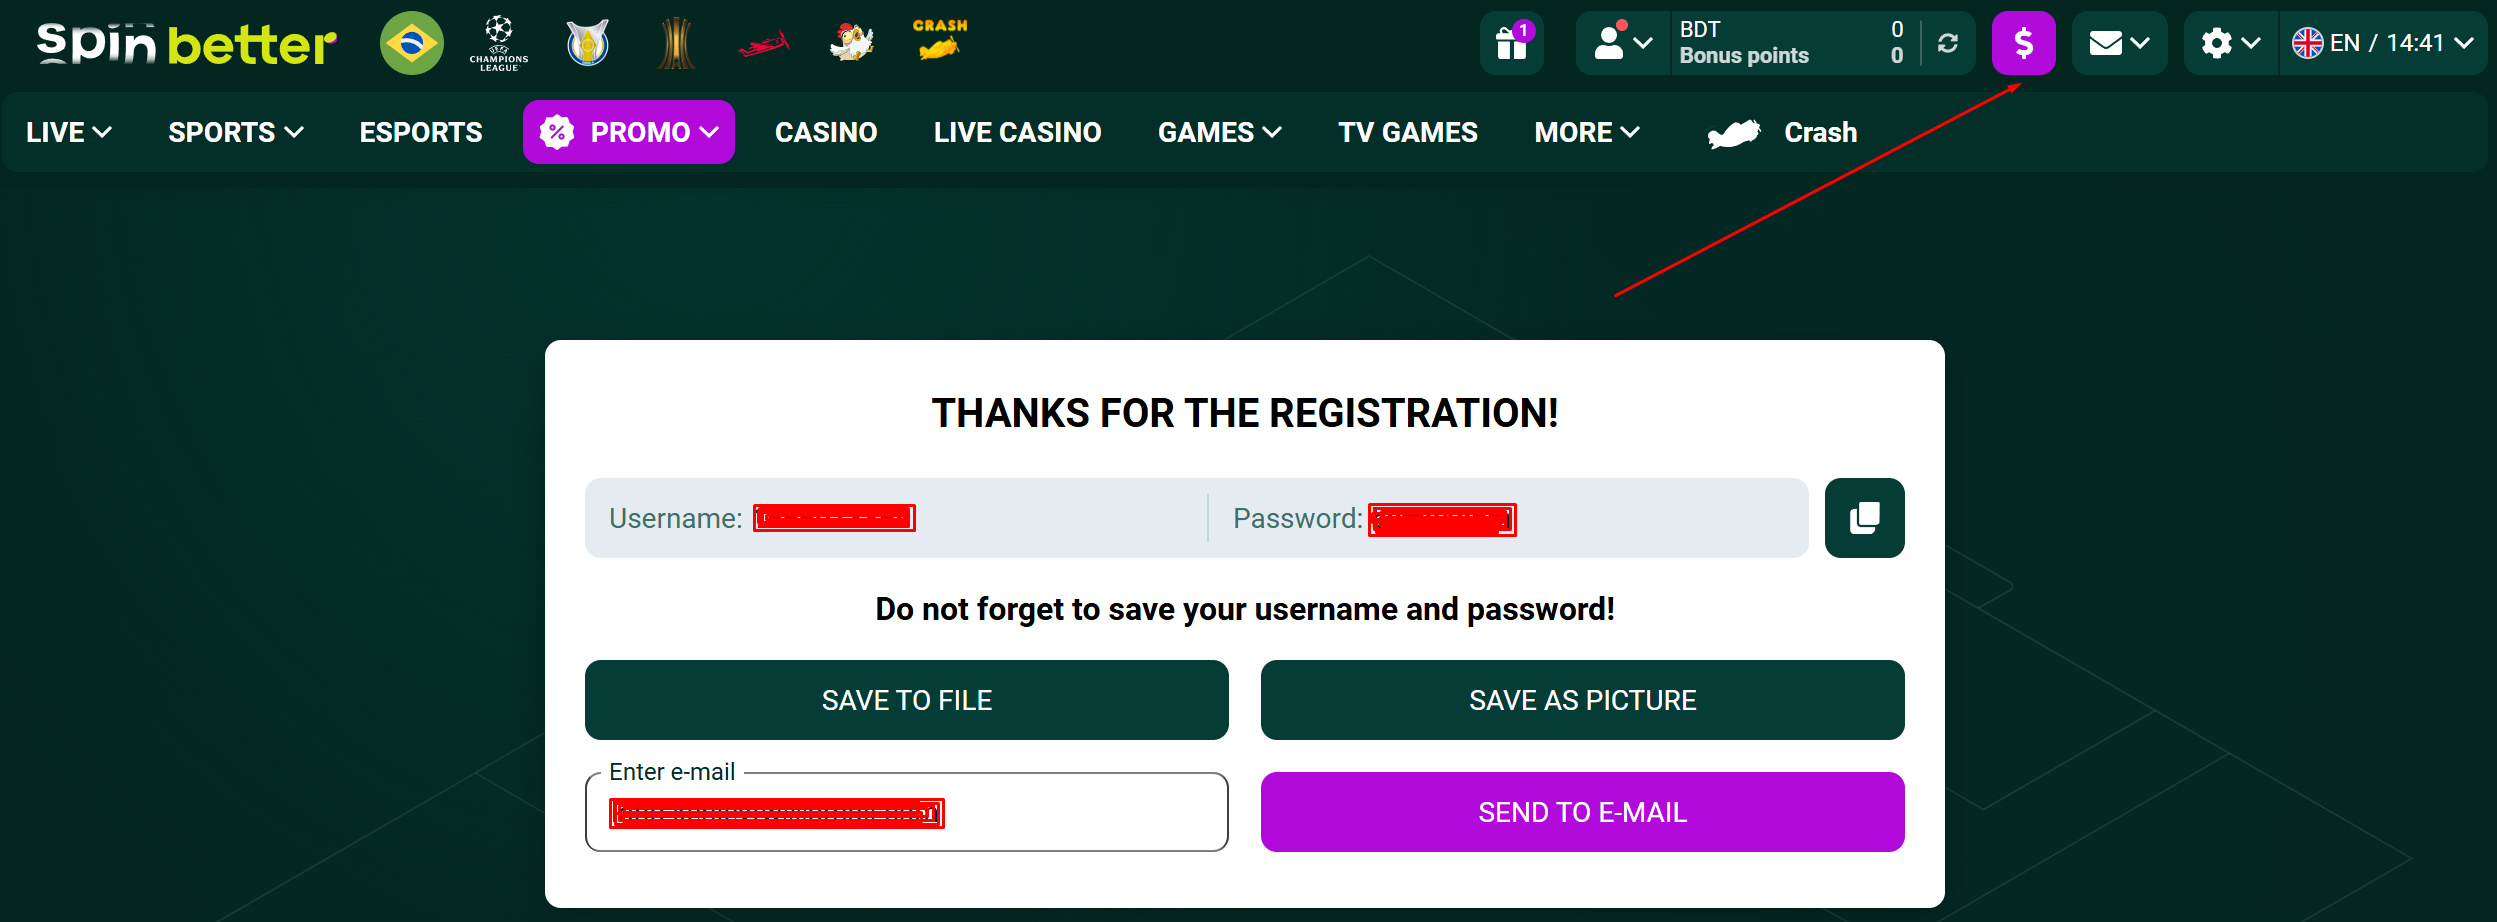The width and height of the screenshot is (2497, 922).
Task: Open the Champions League shortcut
Action: coord(499,43)
